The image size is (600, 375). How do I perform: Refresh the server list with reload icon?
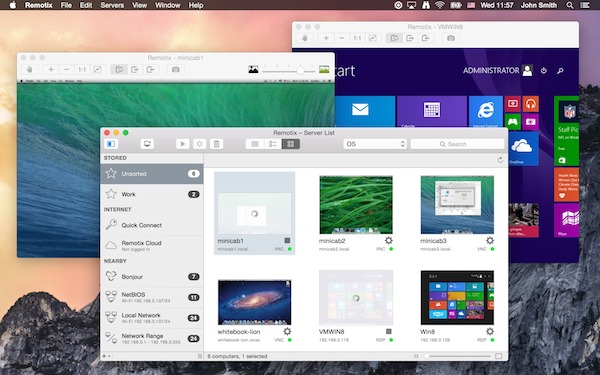500,160
